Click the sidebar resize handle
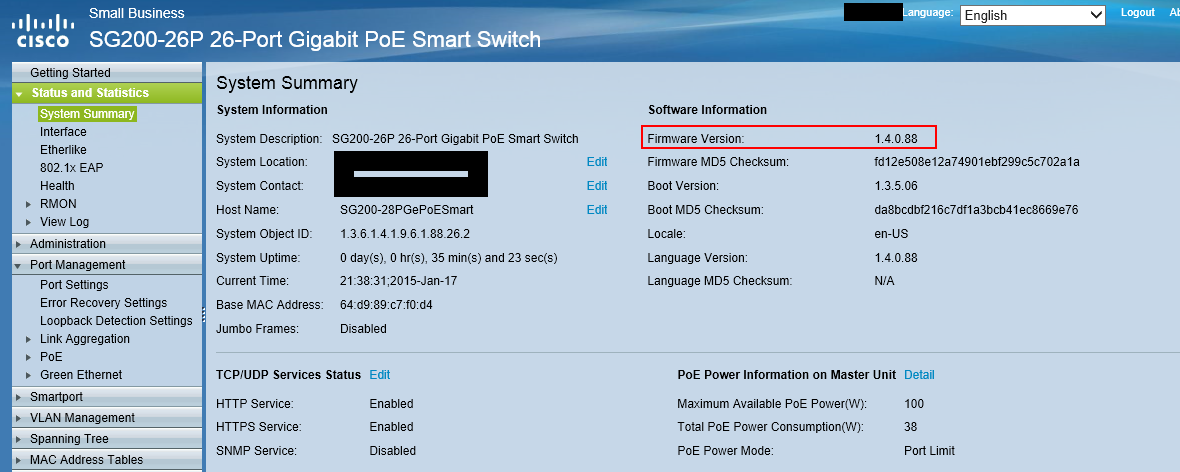Screen dimensions: 1180x472 click(x=204, y=315)
